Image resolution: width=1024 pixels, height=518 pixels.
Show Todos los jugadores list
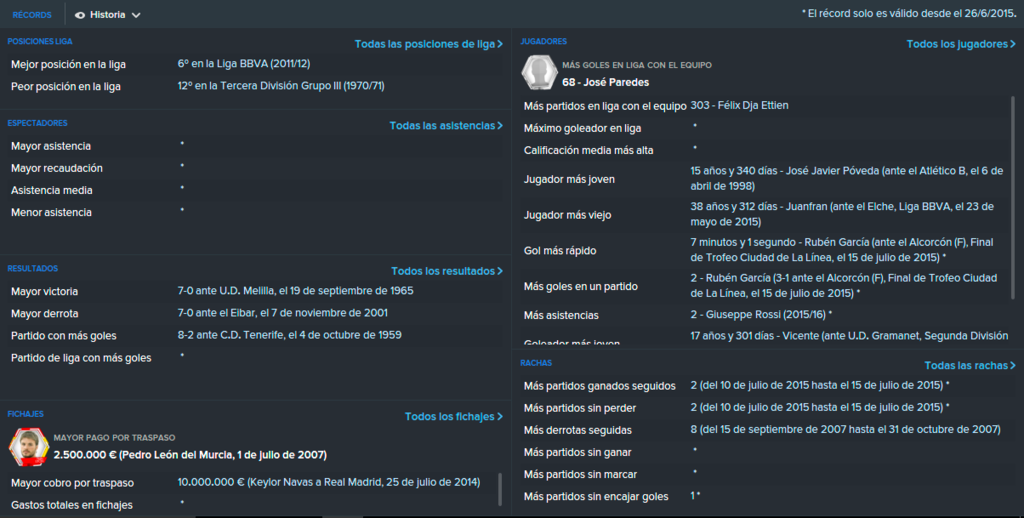[961, 44]
